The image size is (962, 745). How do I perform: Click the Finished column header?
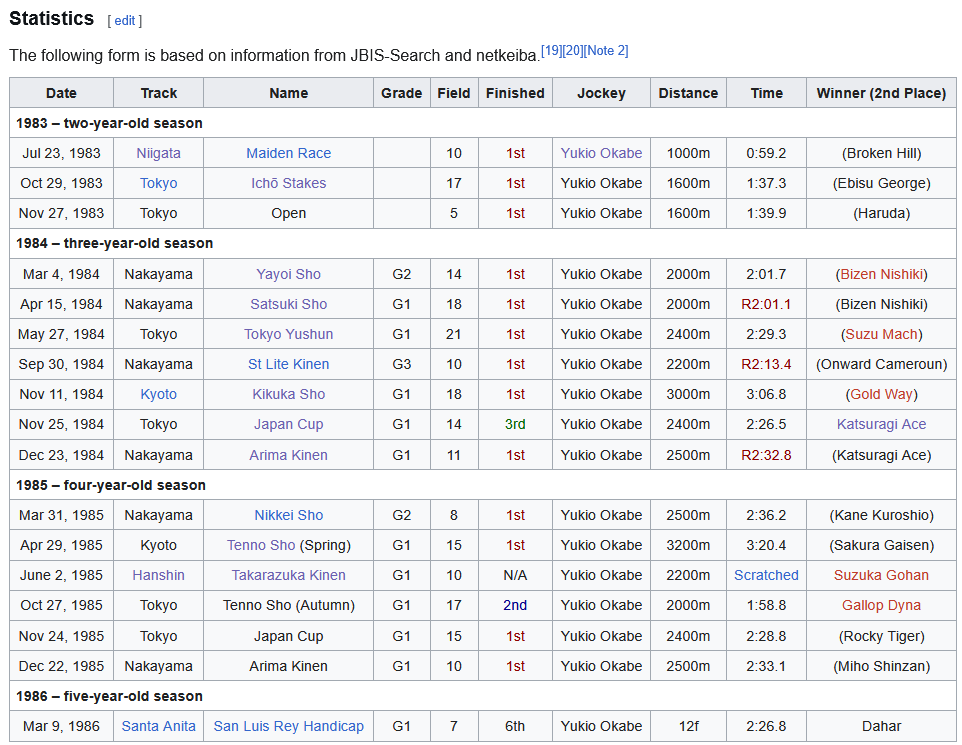515,93
